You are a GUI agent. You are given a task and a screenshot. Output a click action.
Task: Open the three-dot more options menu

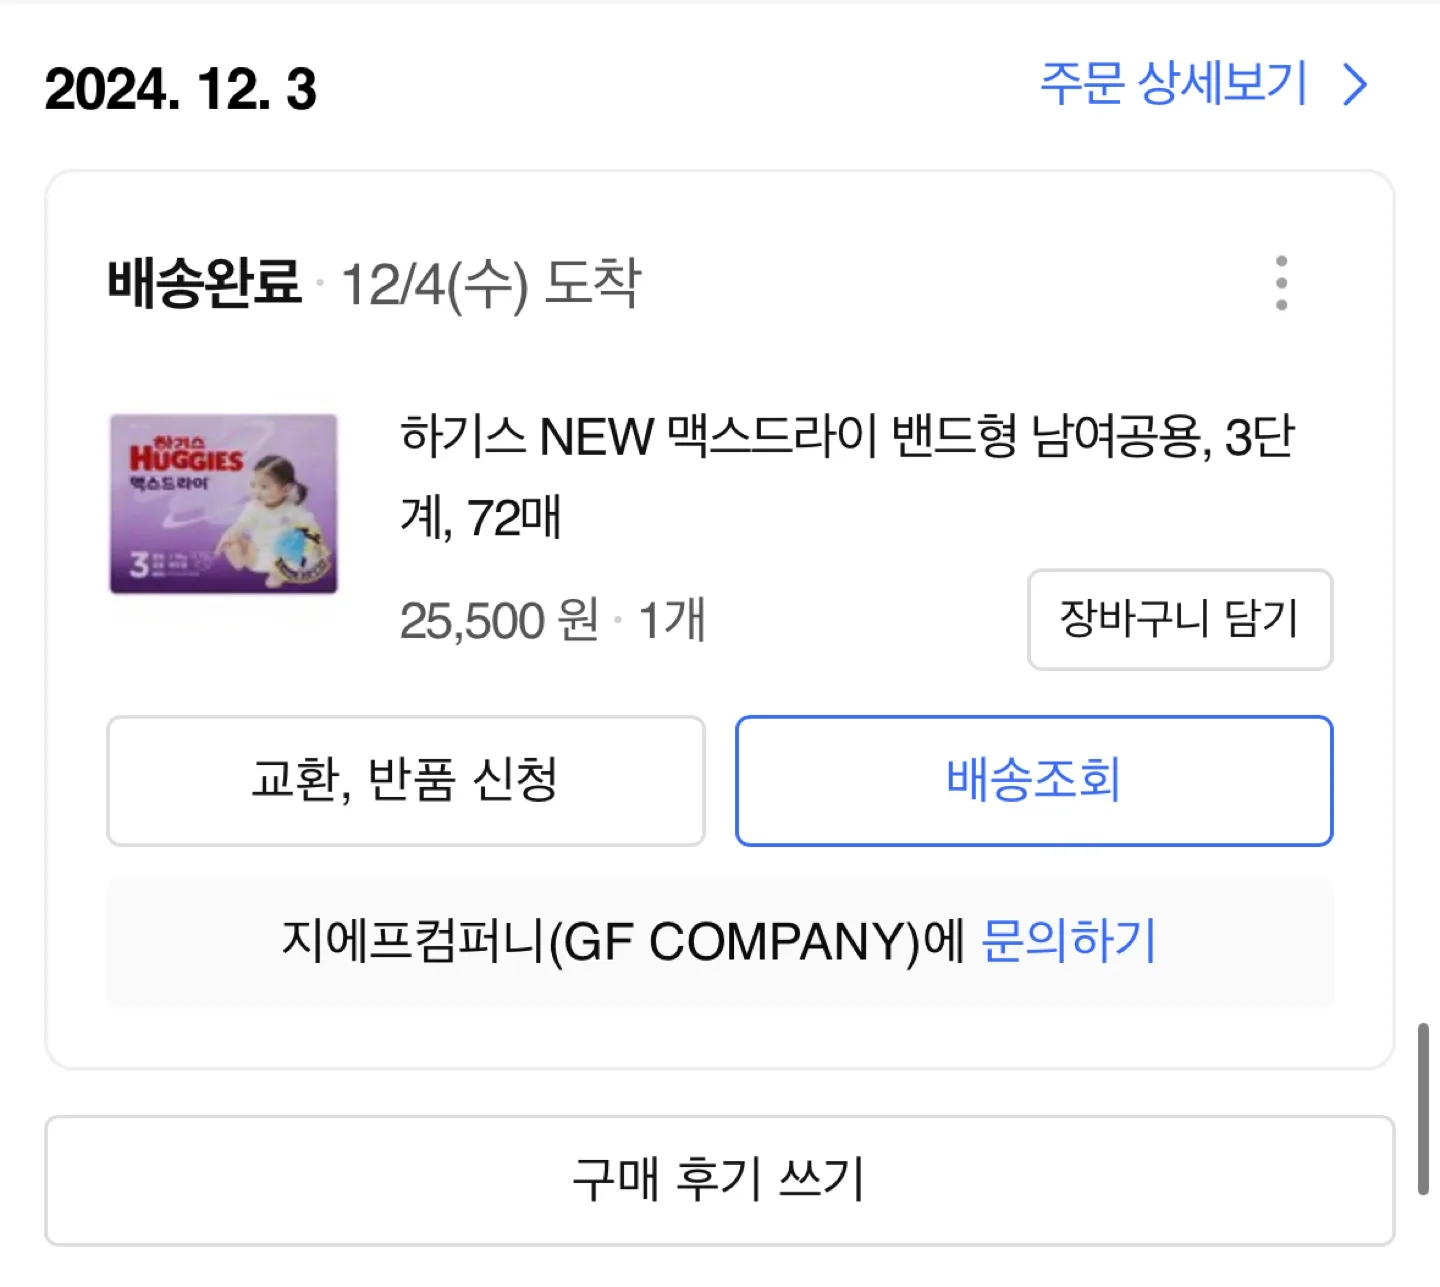pos(1281,283)
